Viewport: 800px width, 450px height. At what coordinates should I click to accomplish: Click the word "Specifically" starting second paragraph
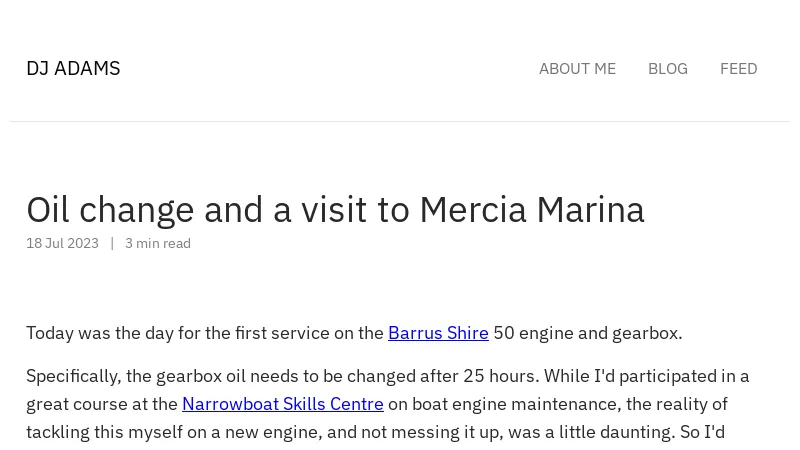71,376
